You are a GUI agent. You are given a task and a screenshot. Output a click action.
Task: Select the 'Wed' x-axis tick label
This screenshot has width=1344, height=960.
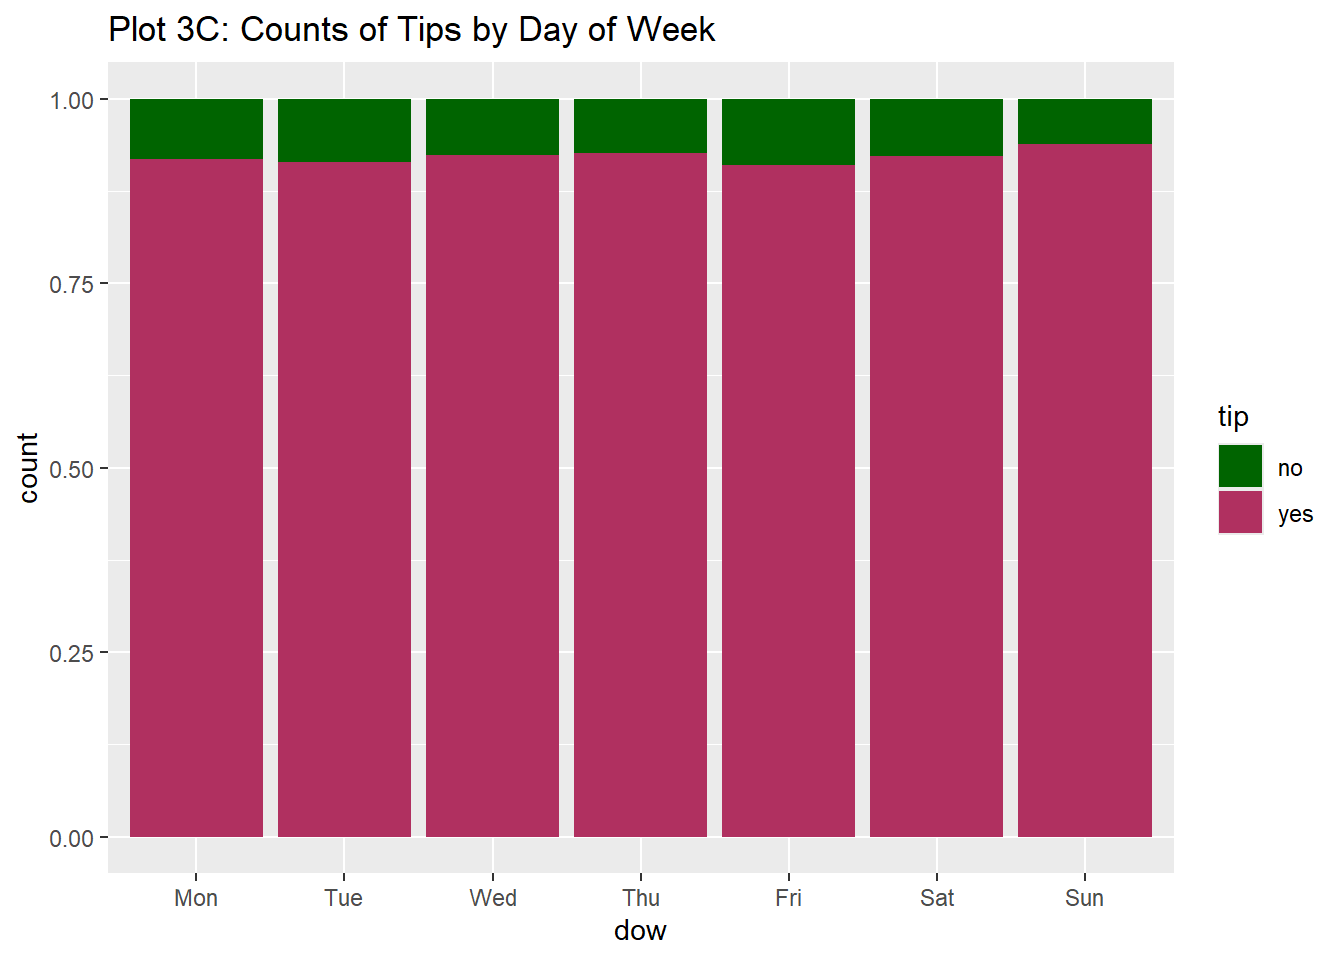pos(493,898)
